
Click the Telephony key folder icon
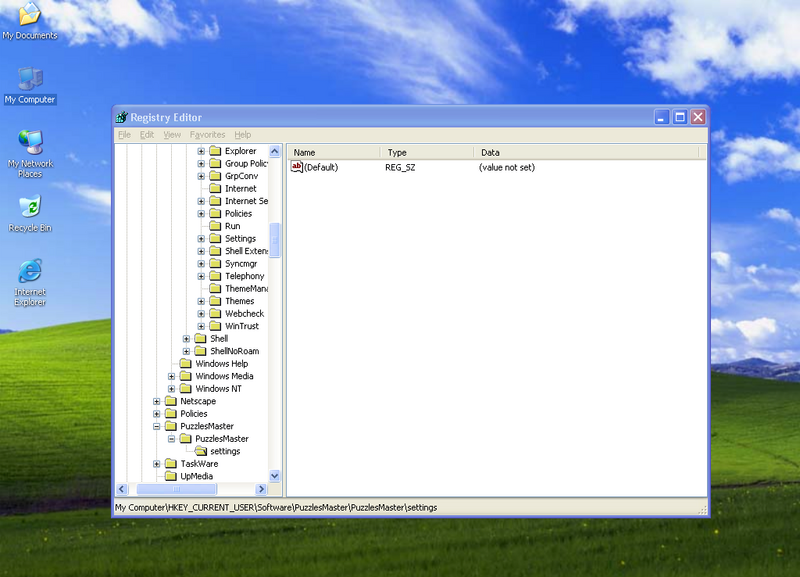tap(215, 276)
